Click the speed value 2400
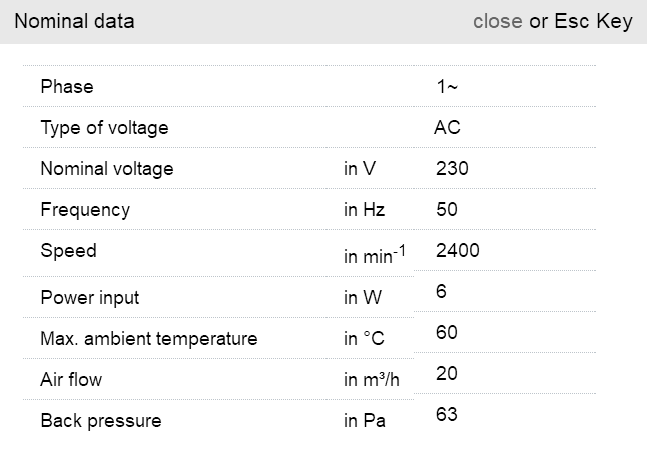 pos(458,251)
